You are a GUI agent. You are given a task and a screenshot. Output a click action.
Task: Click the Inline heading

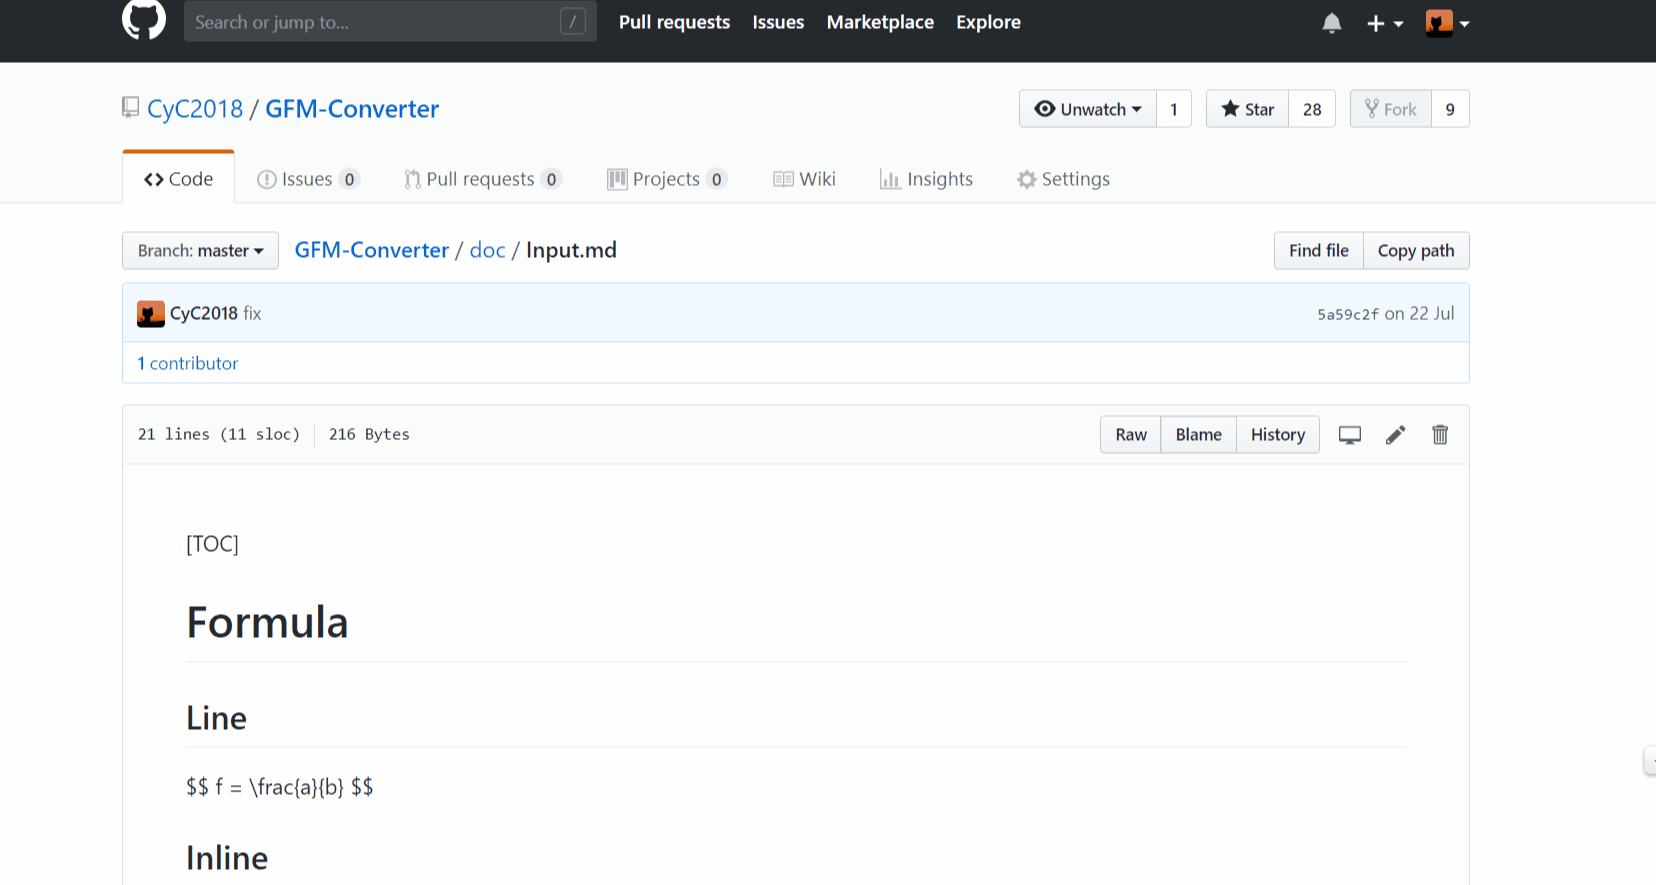coord(227,858)
